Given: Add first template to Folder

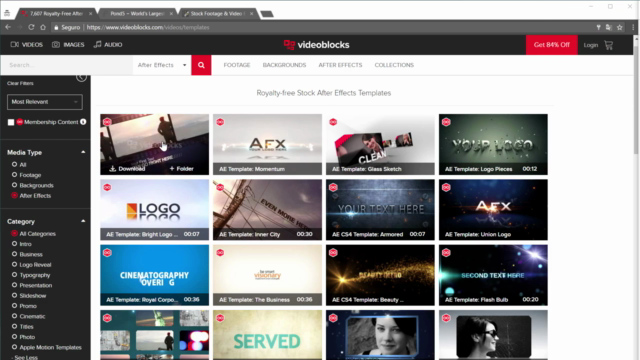Looking at the screenshot, I should (181, 169).
